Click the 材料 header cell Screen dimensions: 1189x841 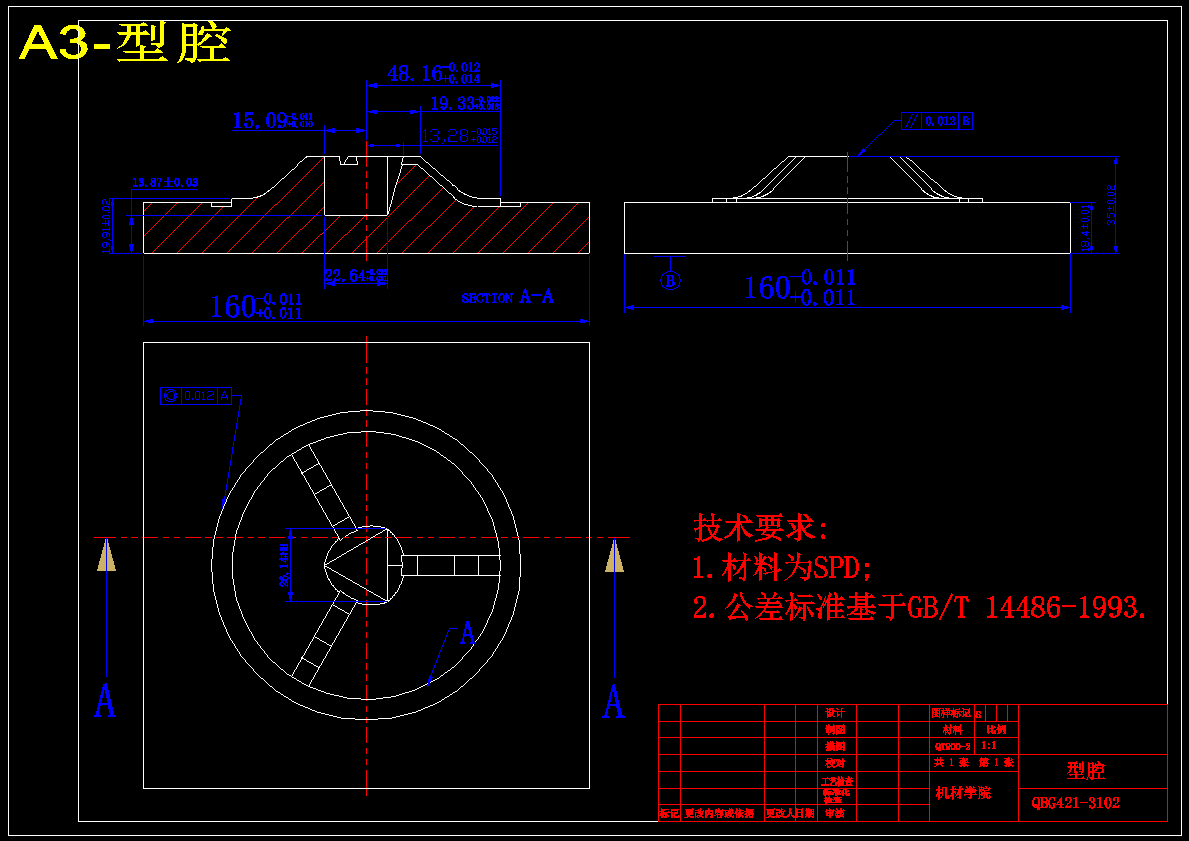point(952,730)
